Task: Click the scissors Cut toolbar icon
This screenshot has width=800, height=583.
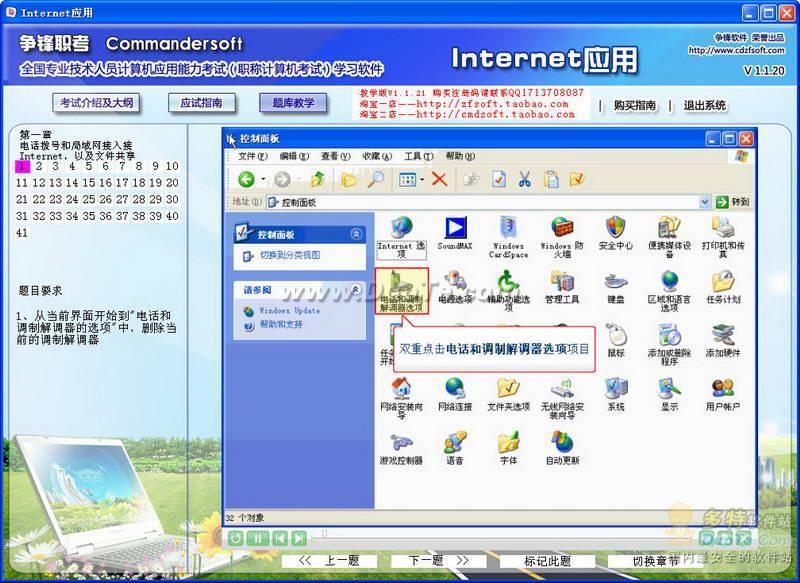Action: pyautogui.click(x=524, y=179)
